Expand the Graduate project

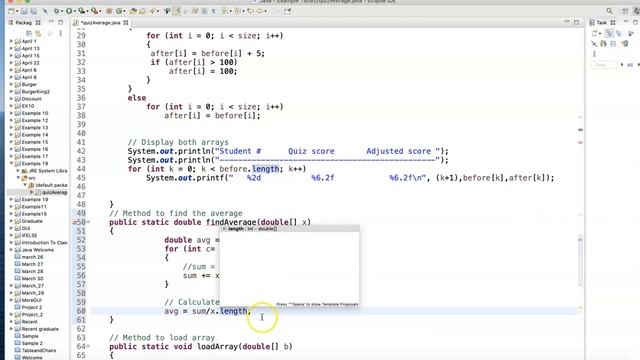(x=11, y=221)
